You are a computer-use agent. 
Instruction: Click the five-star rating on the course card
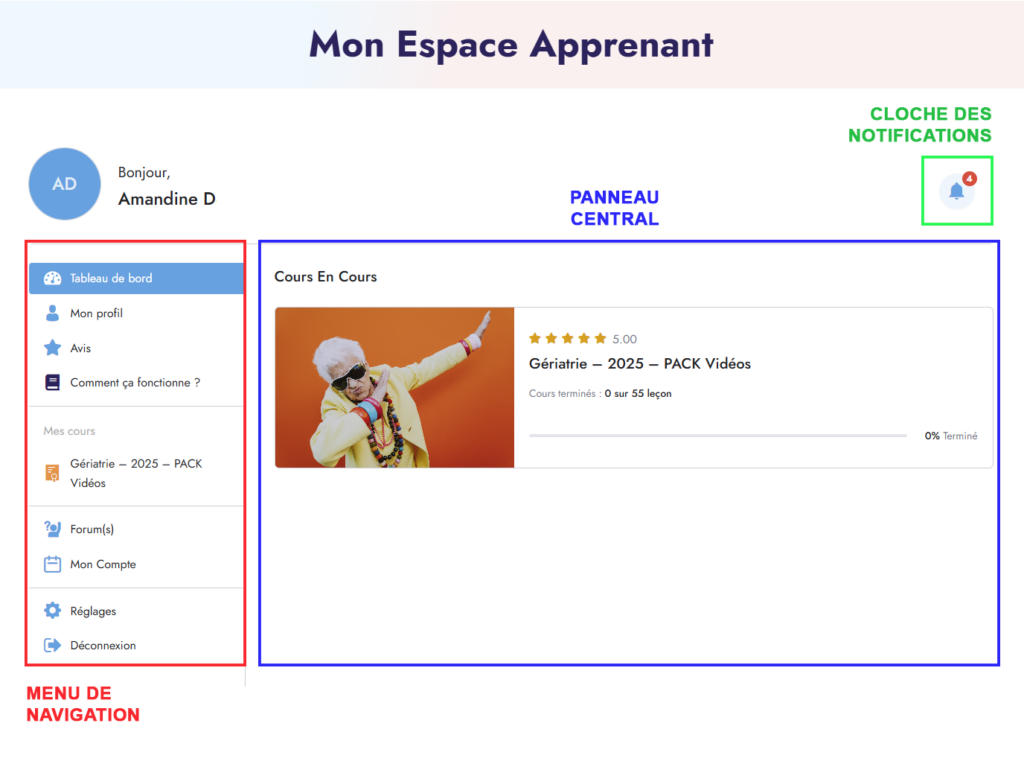[x=567, y=339]
